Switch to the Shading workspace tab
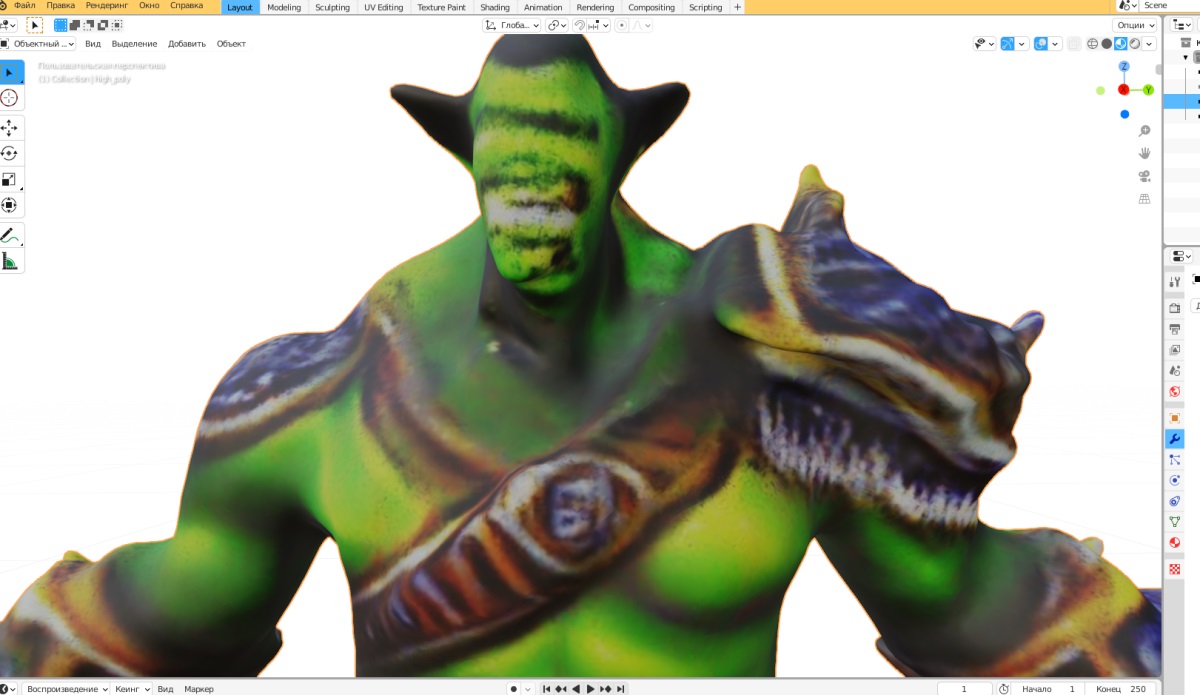The height and width of the screenshot is (695, 1200). [x=494, y=7]
